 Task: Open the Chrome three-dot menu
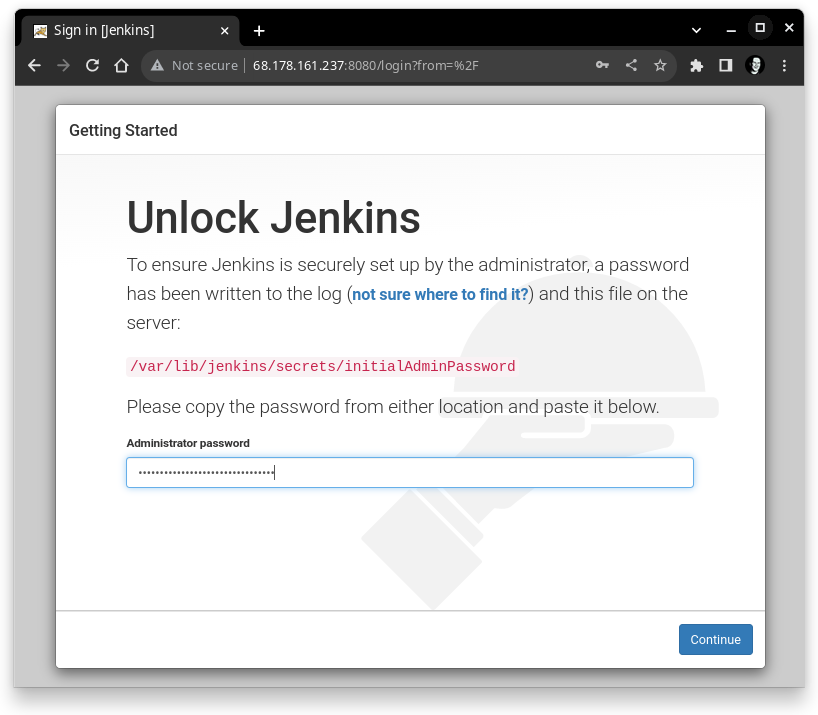pos(784,66)
